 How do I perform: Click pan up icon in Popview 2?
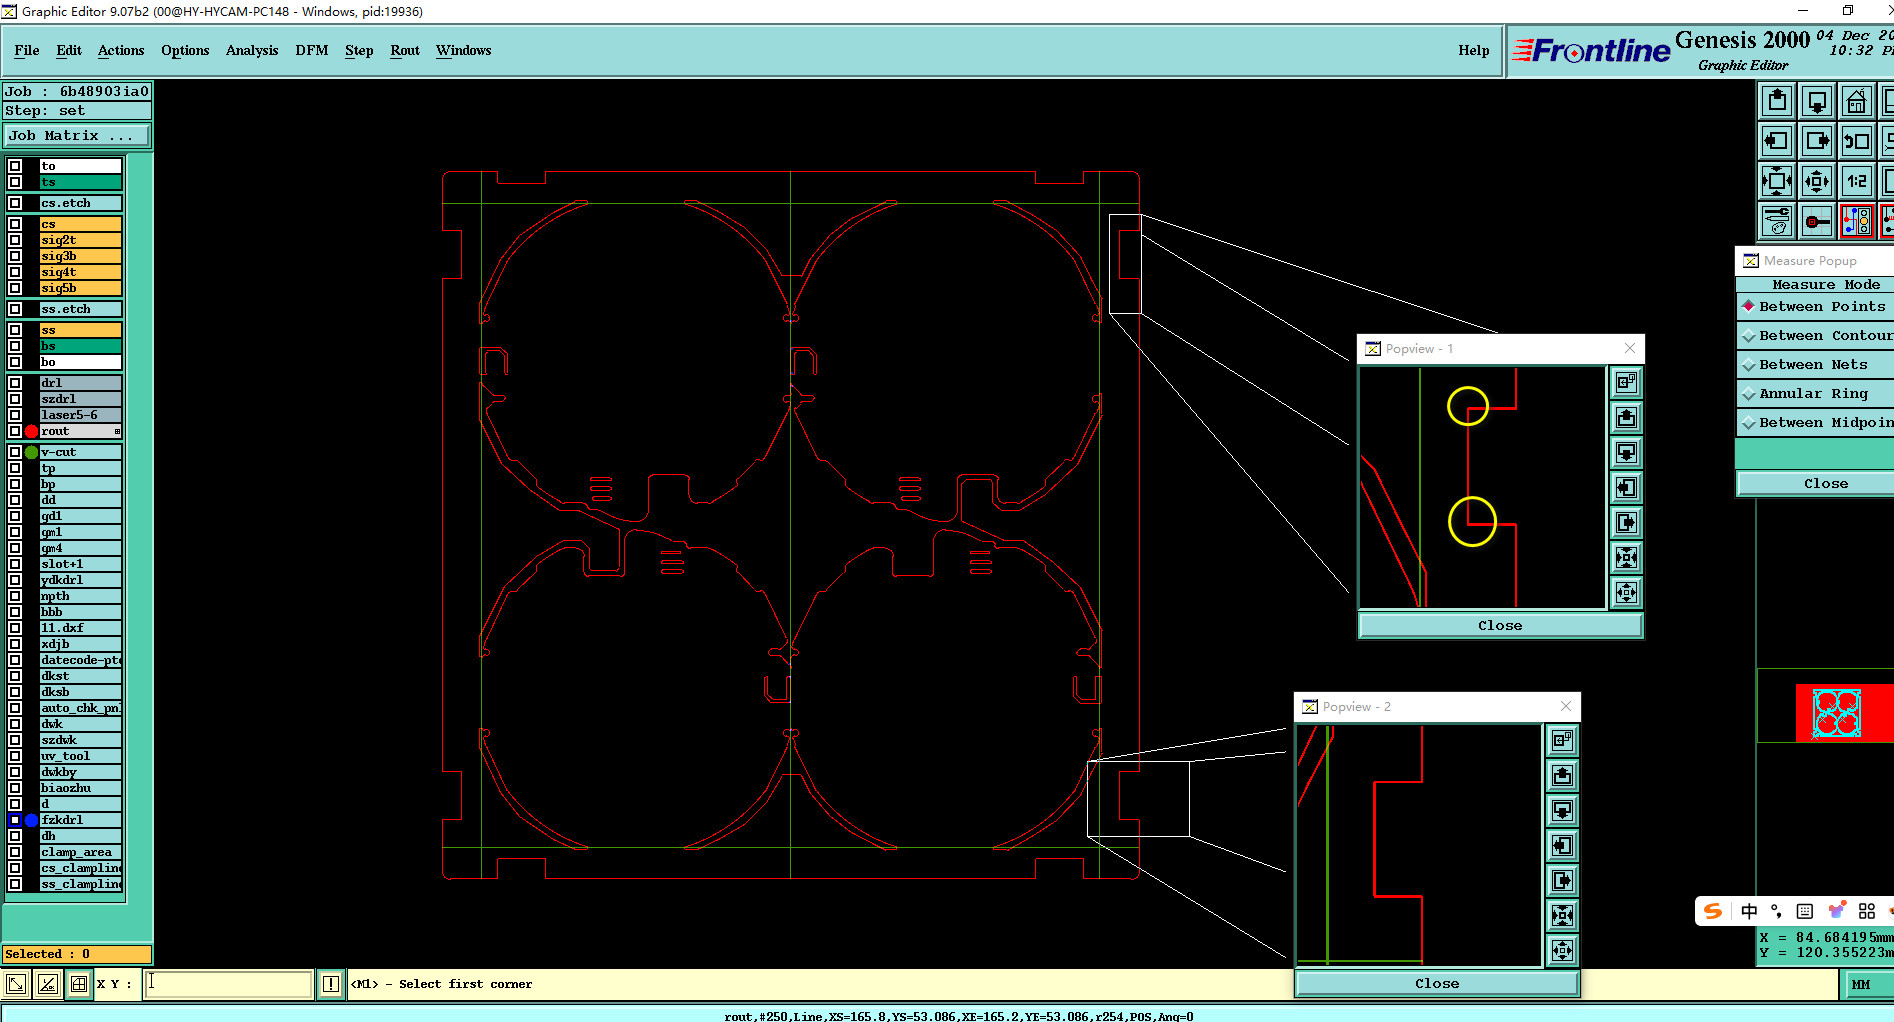pyautogui.click(x=1563, y=775)
